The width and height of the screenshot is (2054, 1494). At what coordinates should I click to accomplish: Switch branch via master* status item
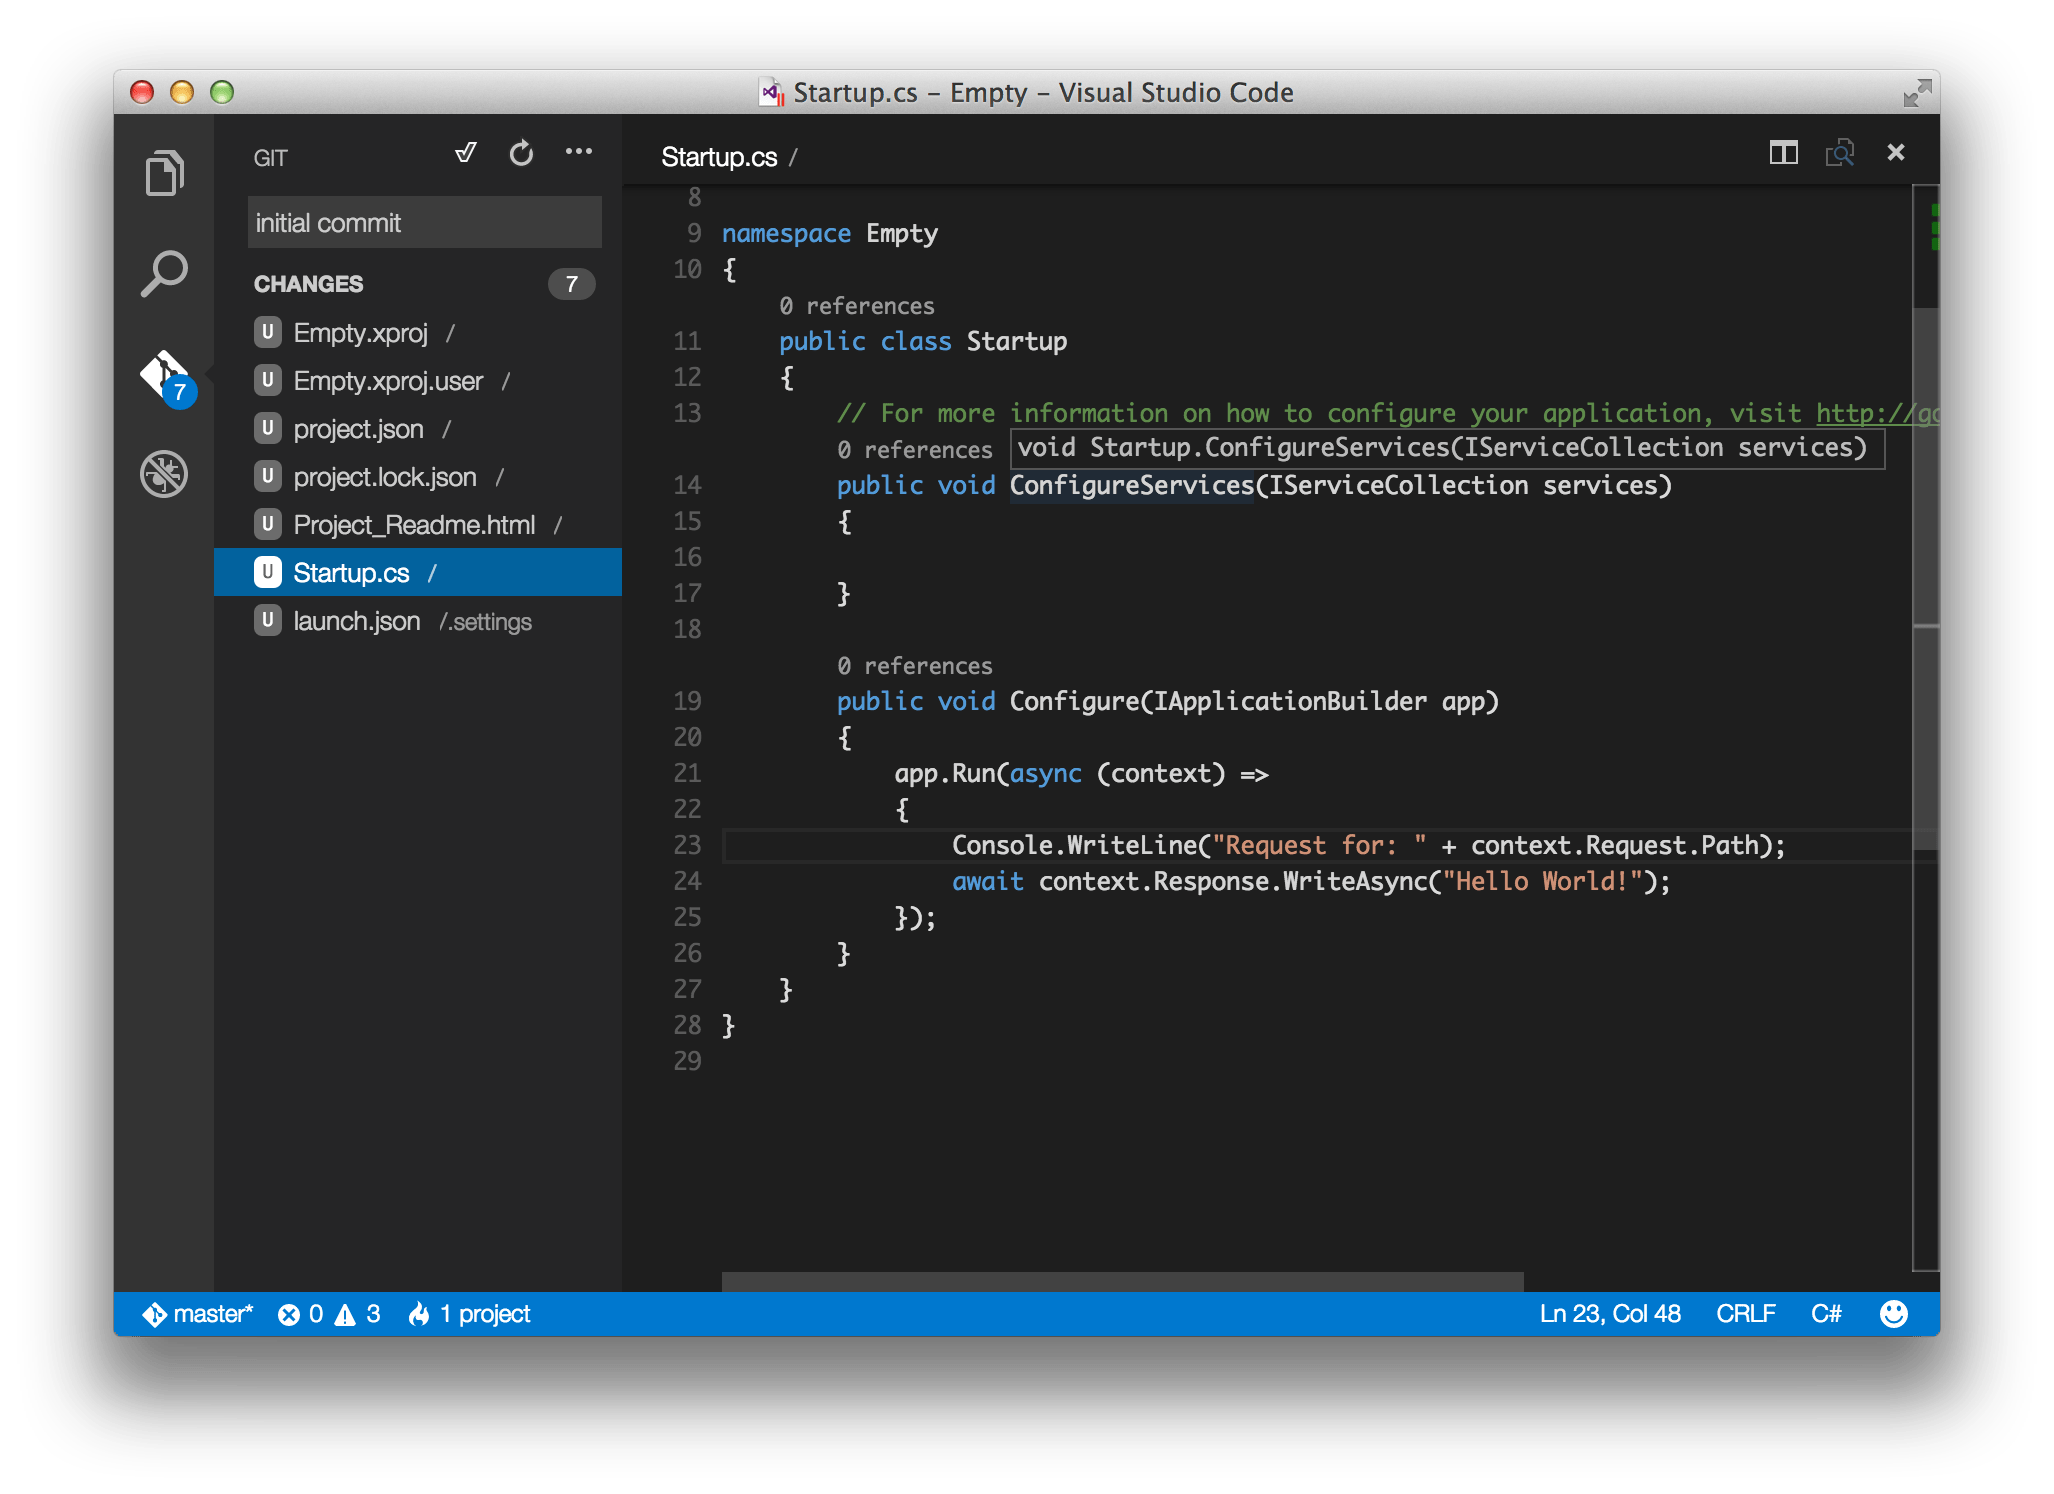(x=198, y=1314)
